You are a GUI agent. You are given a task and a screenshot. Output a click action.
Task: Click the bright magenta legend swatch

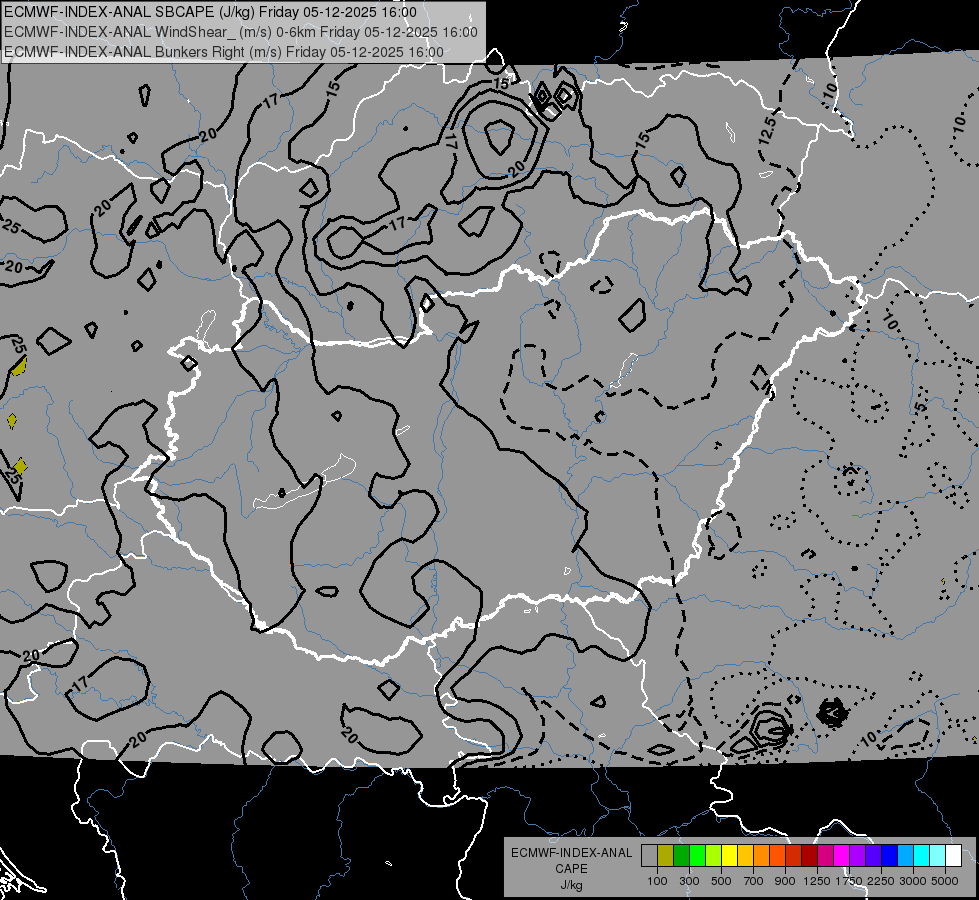[x=842, y=856]
